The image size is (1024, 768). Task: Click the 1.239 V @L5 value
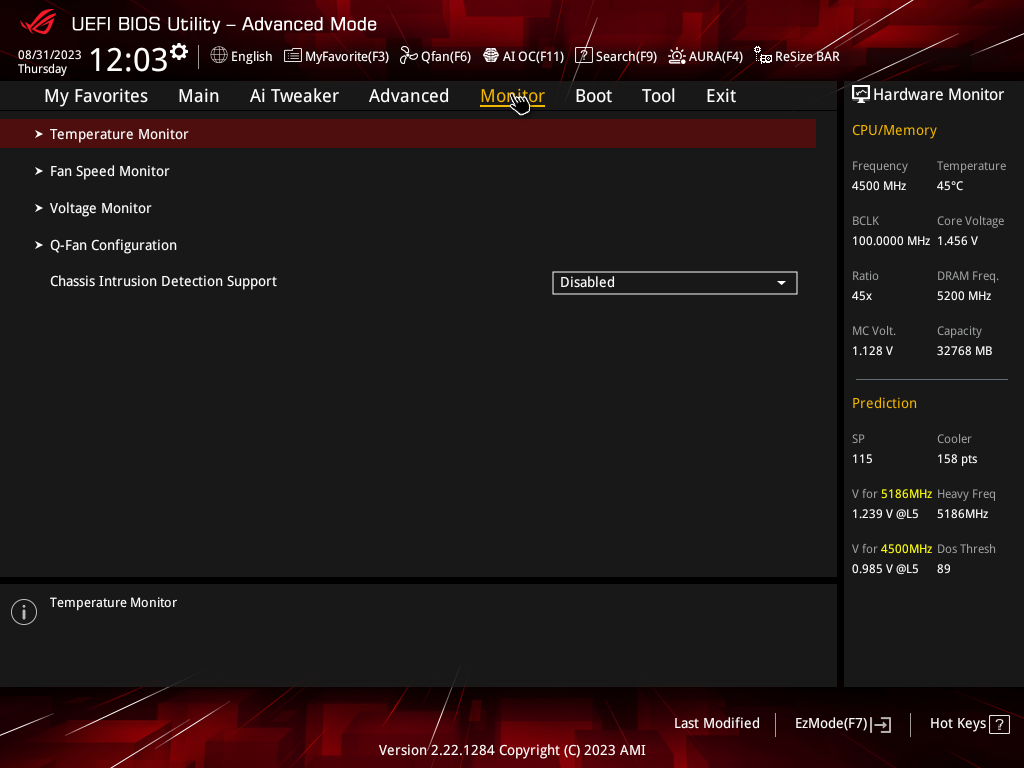click(885, 514)
